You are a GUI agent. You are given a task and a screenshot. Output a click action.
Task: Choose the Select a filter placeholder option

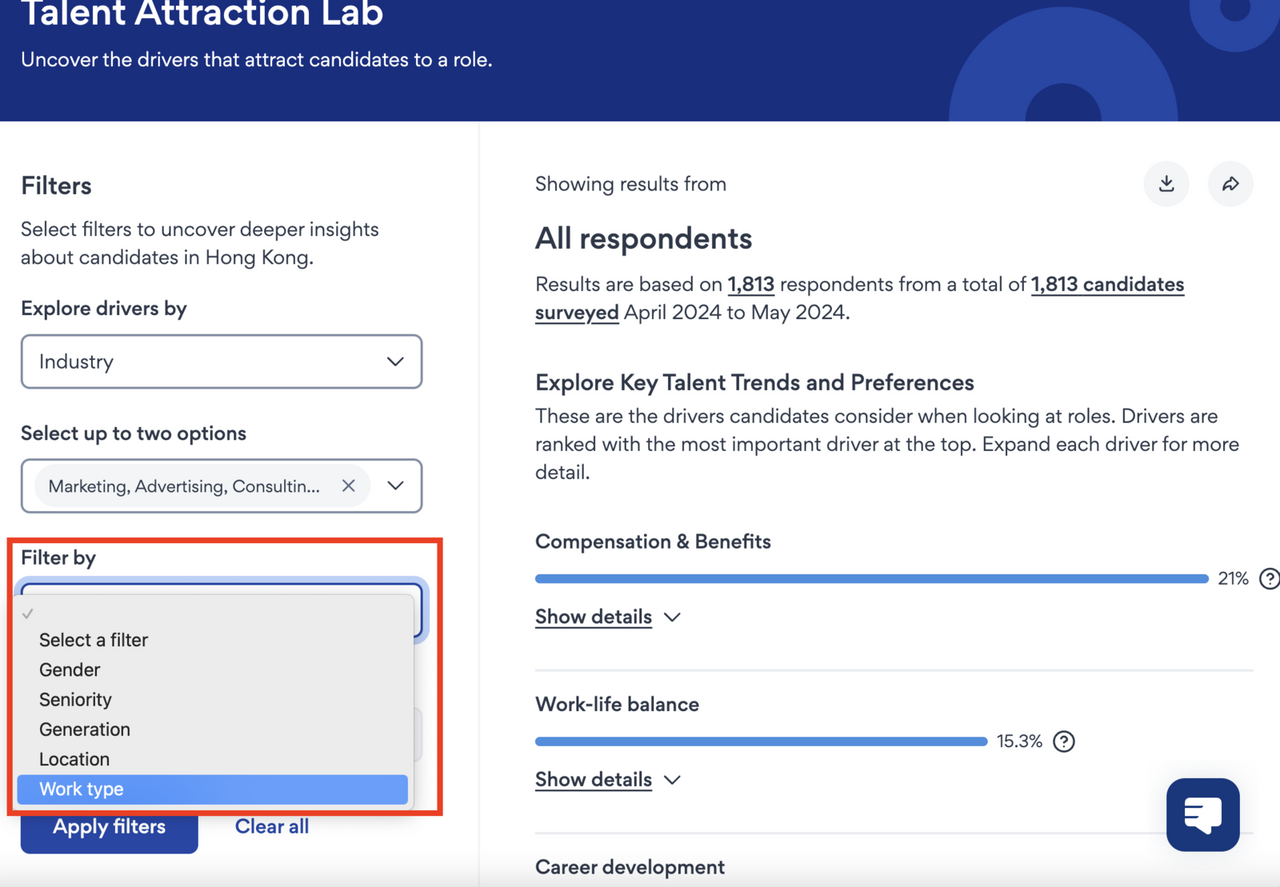(x=93, y=640)
